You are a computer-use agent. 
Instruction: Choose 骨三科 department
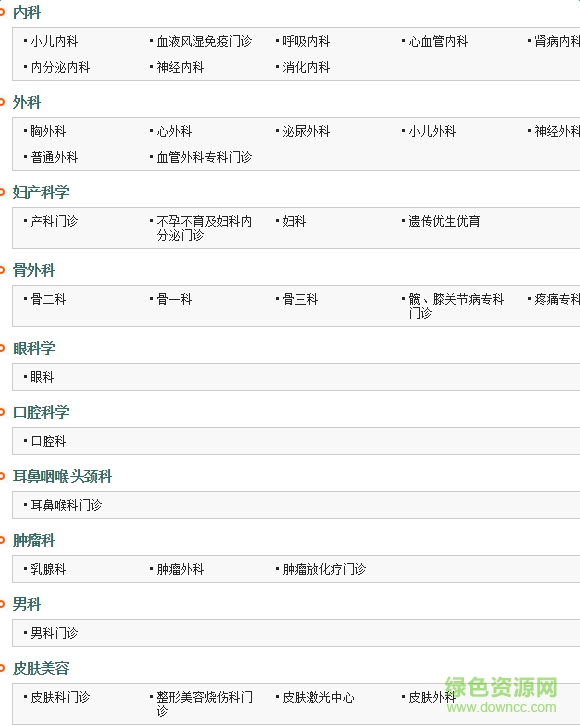coord(300,300)
